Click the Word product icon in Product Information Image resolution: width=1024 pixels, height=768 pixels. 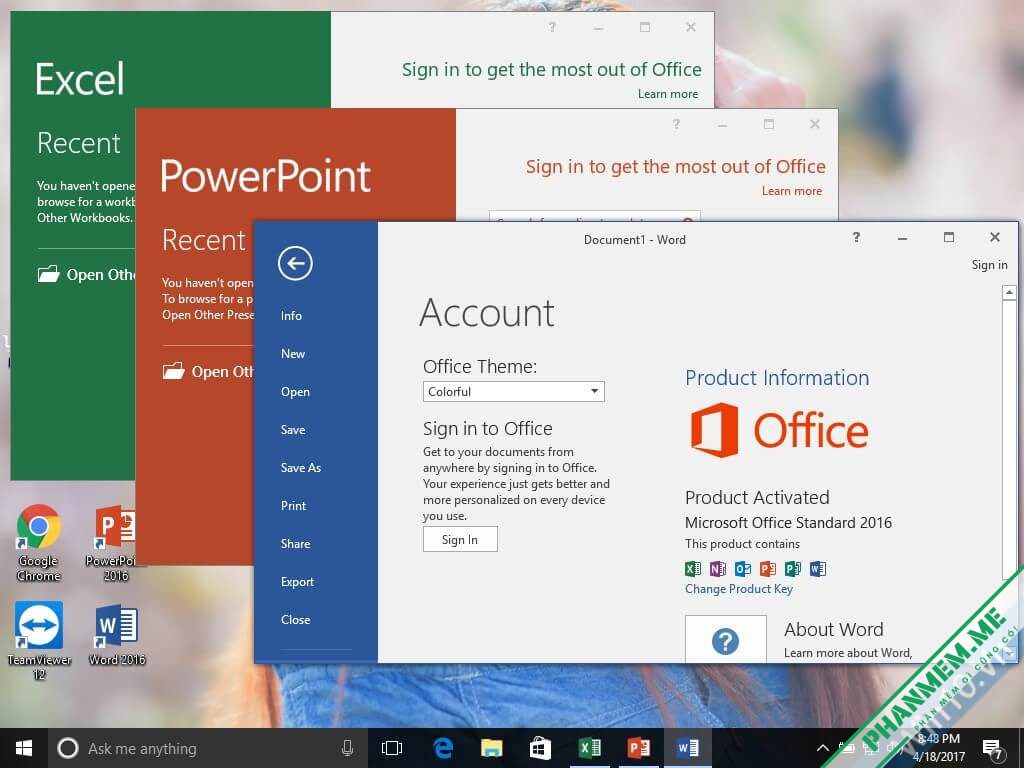coord(818,569)
